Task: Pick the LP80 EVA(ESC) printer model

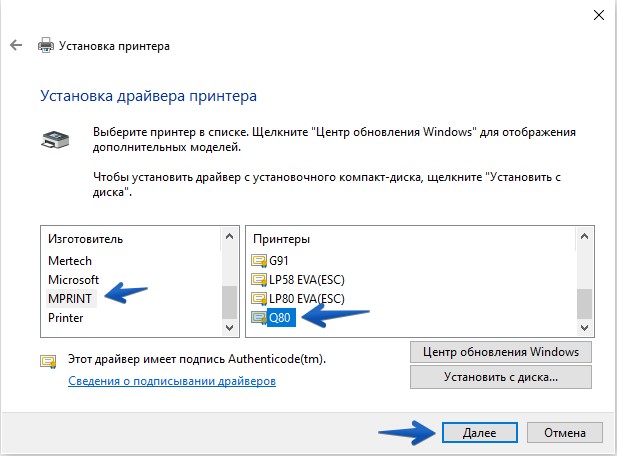Action: [x=308, y=298]
